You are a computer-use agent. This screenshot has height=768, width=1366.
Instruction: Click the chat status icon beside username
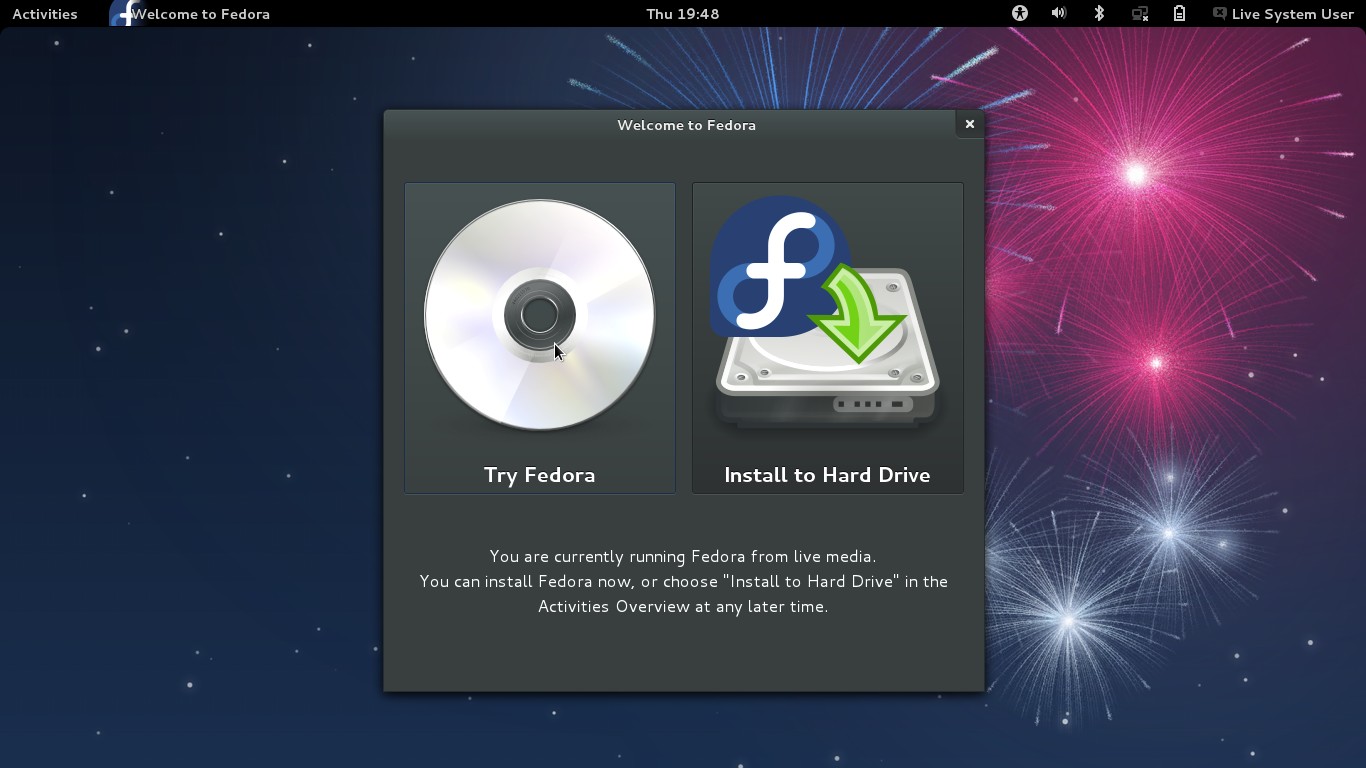coord(1219,14)
